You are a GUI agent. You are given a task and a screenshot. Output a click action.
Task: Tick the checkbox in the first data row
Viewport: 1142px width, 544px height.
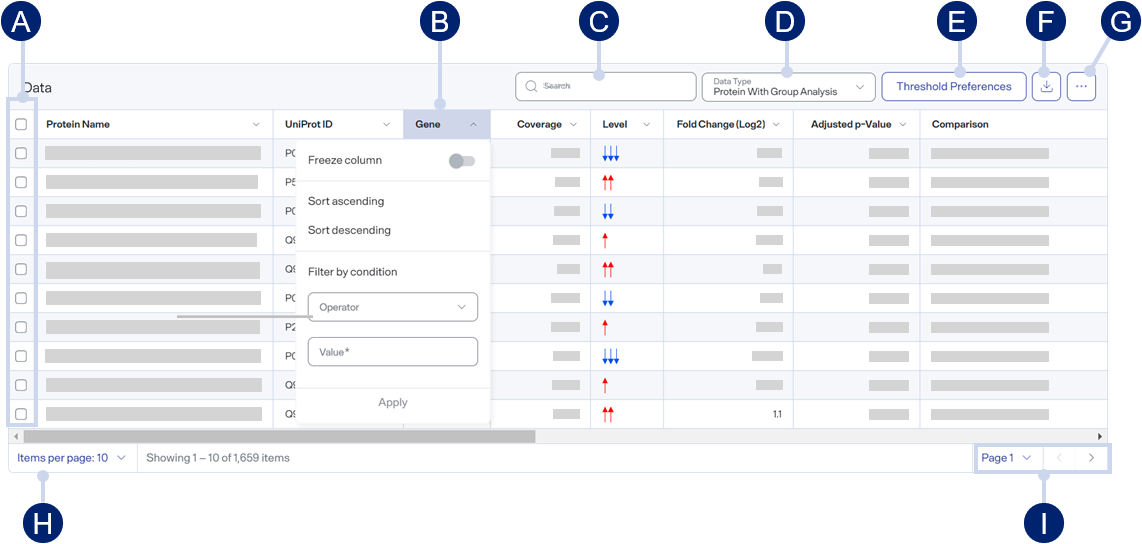point(21,153)
